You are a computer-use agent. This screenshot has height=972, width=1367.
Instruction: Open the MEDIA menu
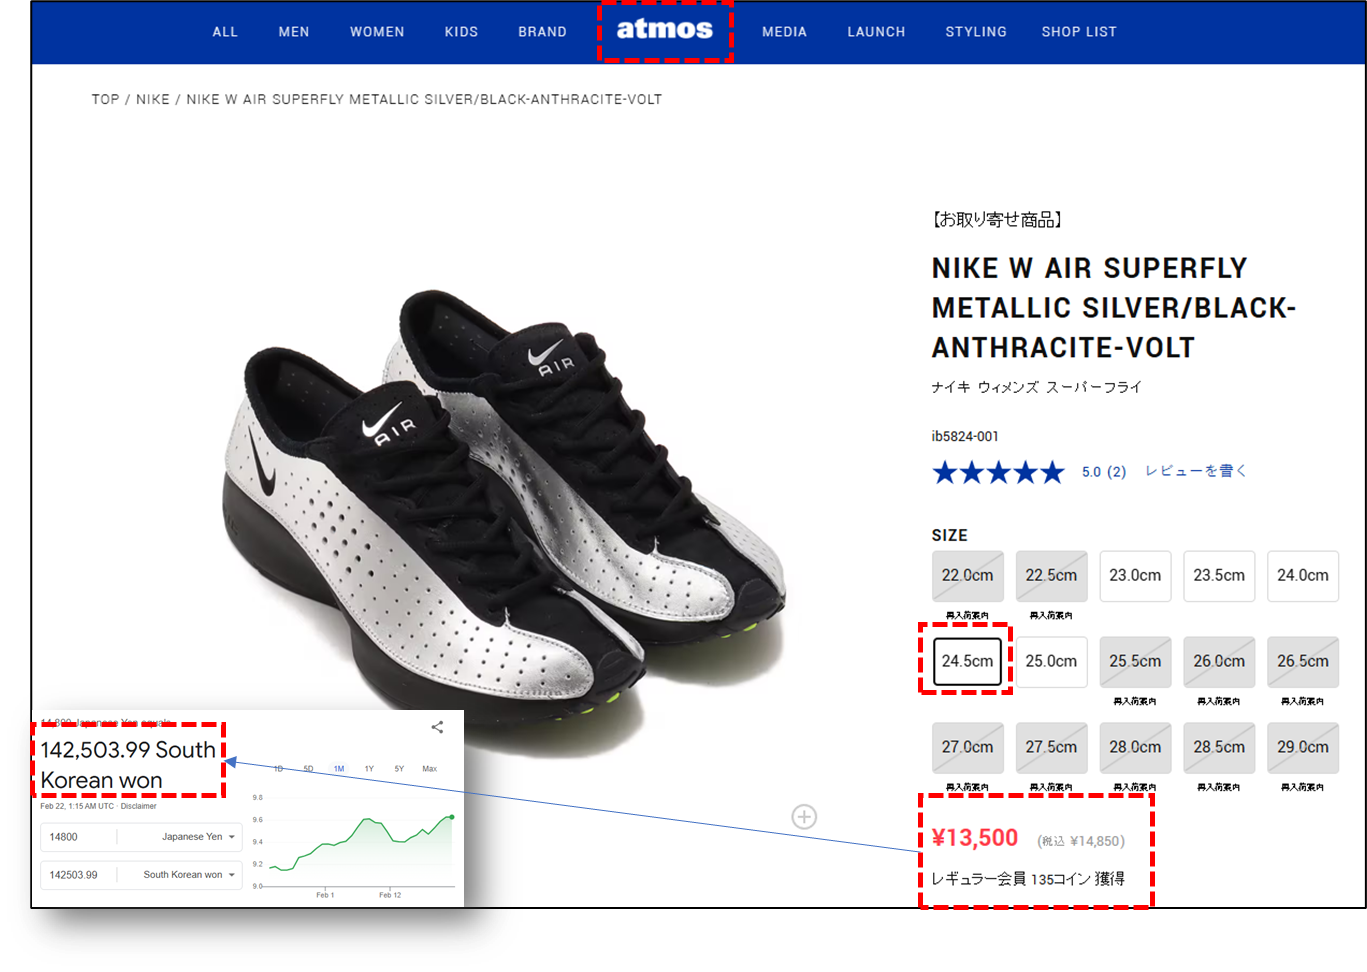click(784, 32)
